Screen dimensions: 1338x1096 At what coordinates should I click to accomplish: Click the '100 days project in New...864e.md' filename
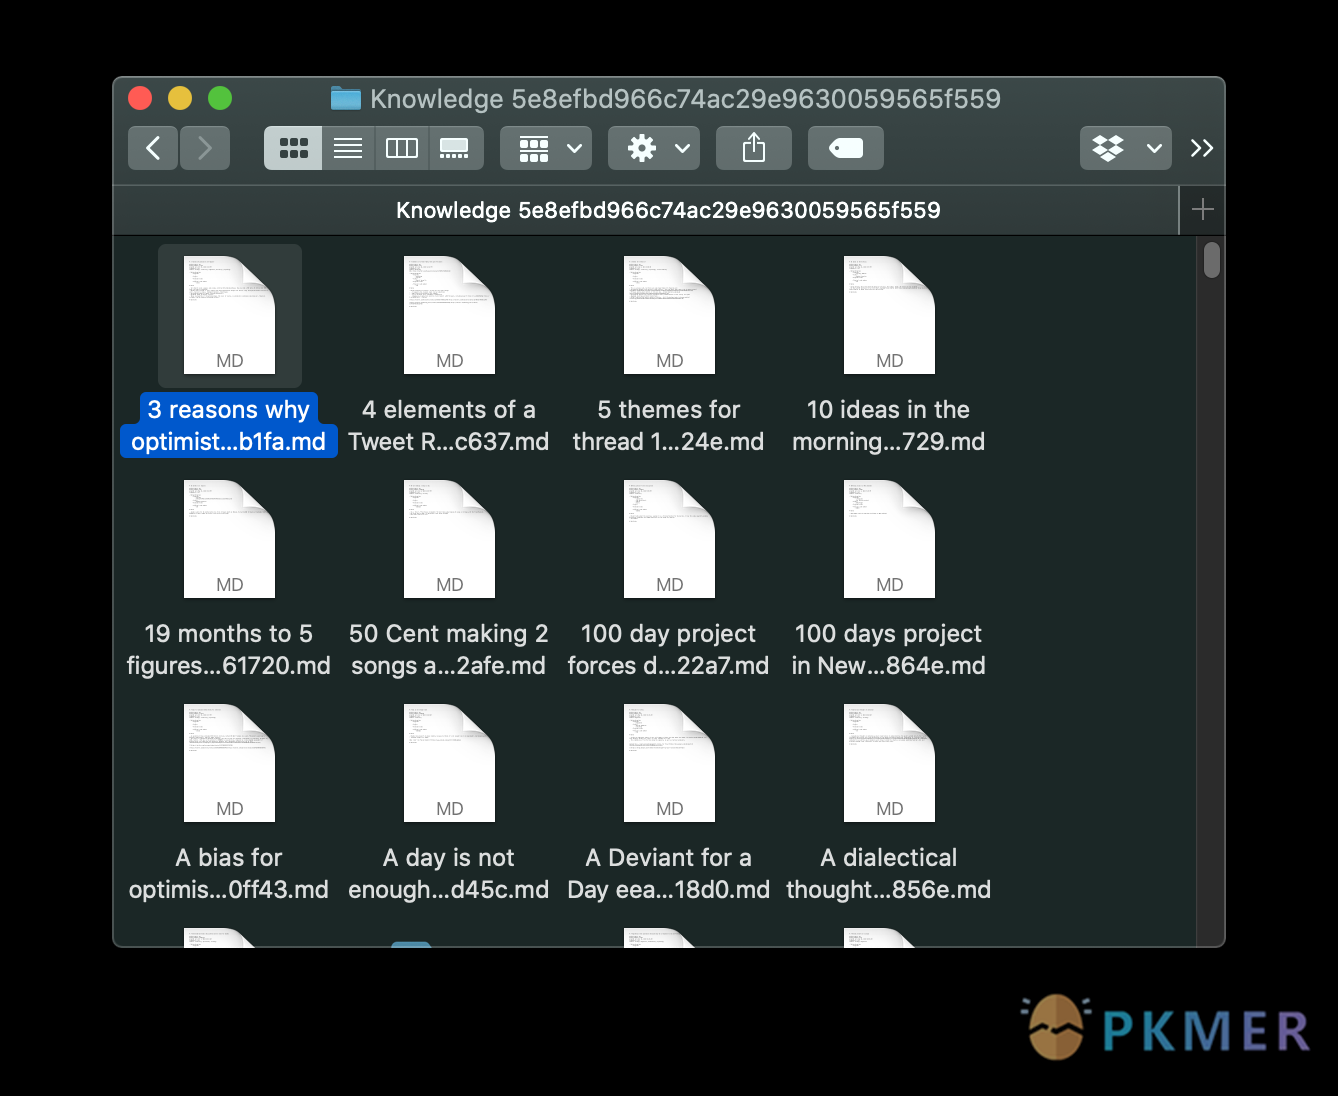tap(889, 649)
